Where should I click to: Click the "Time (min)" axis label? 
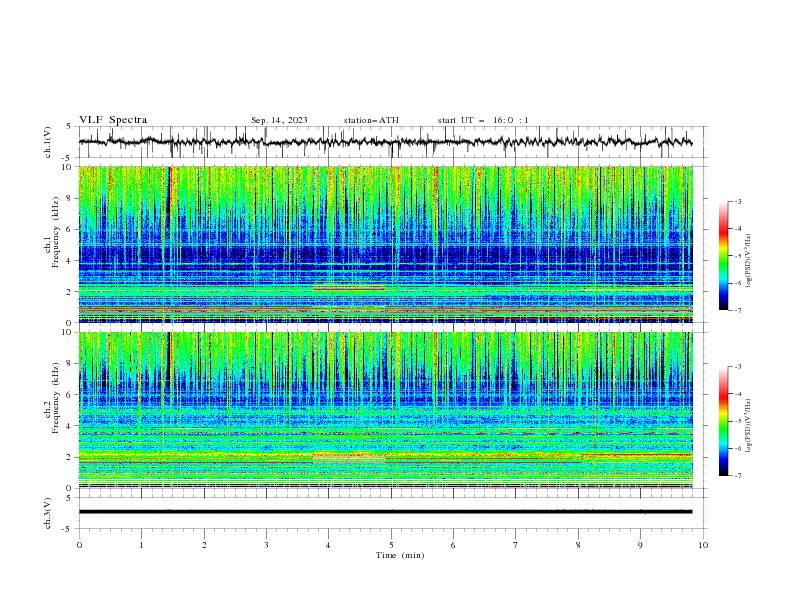pyautogui.click(x=400, y=555)
